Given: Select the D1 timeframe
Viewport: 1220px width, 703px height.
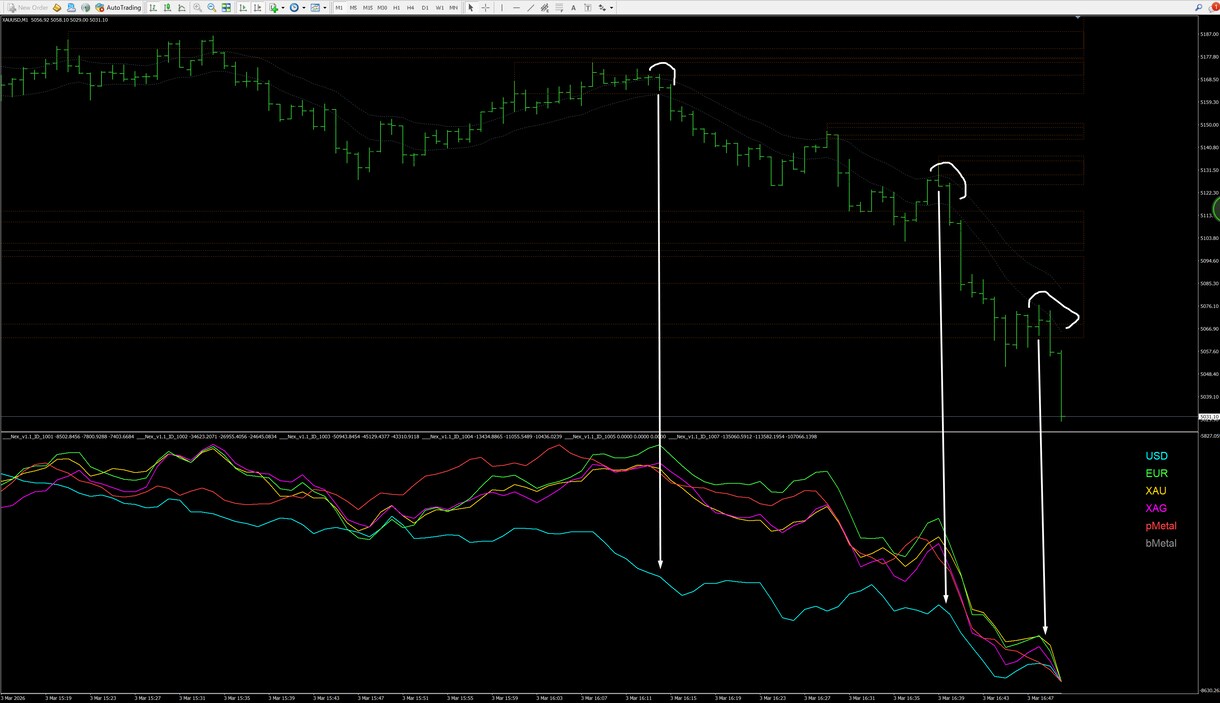Looking at the screenshot, I should point(425,7).
